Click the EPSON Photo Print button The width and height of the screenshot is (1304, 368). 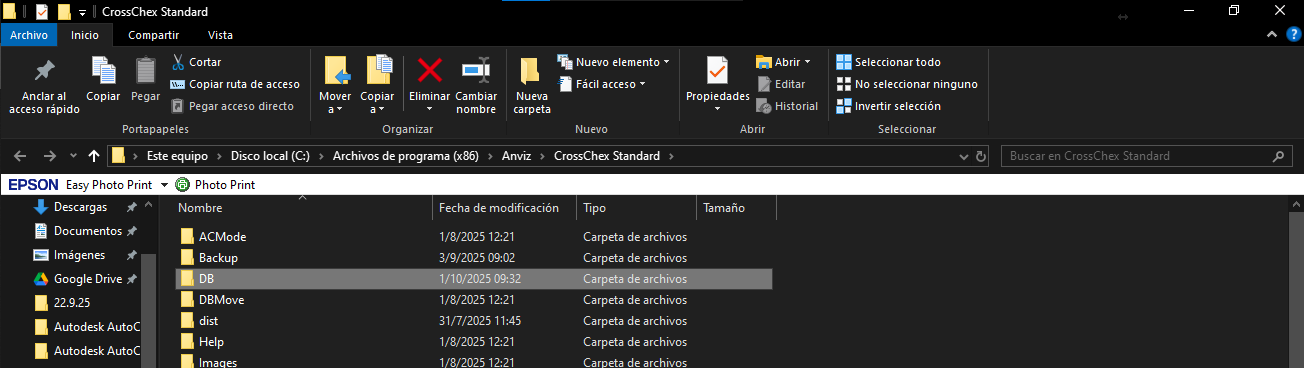point(215,185)
